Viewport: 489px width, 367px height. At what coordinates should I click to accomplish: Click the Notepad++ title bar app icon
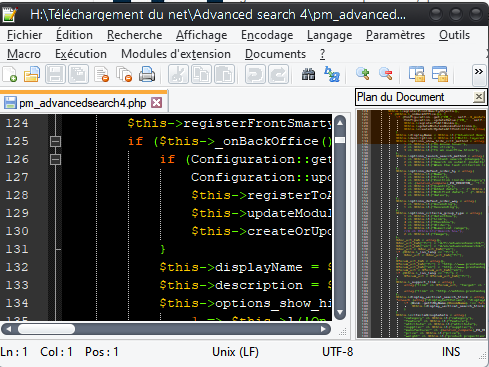point(10,14)
